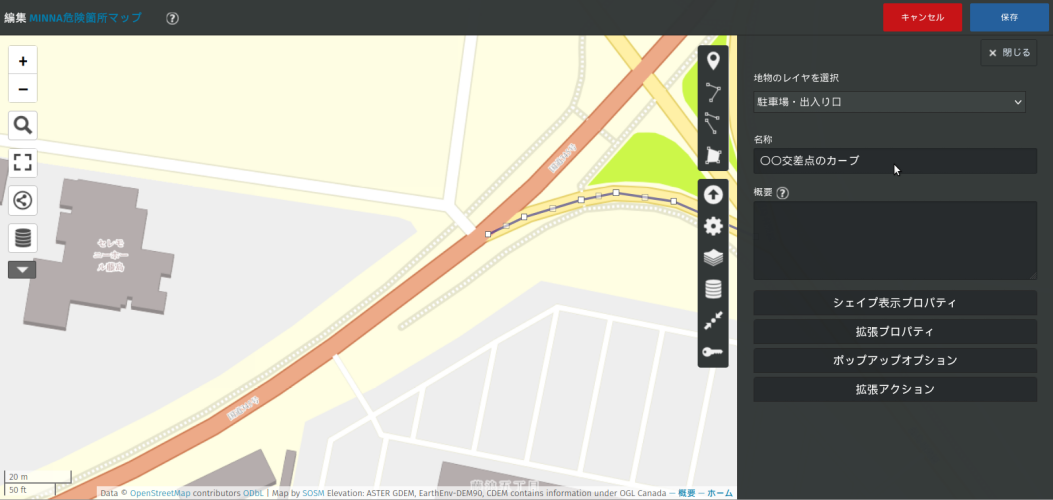Viewport: 1053px width, 500px height.
Task: Select the draw polyline tool
Action: [713, 93]
